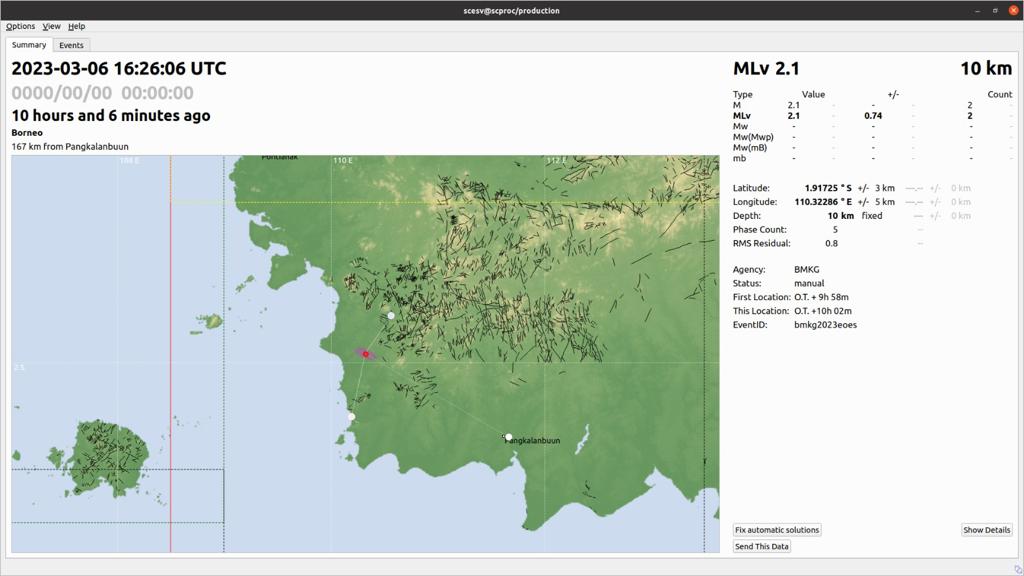Open the Options menu
1024x576 pixels.
pos(20,26)
